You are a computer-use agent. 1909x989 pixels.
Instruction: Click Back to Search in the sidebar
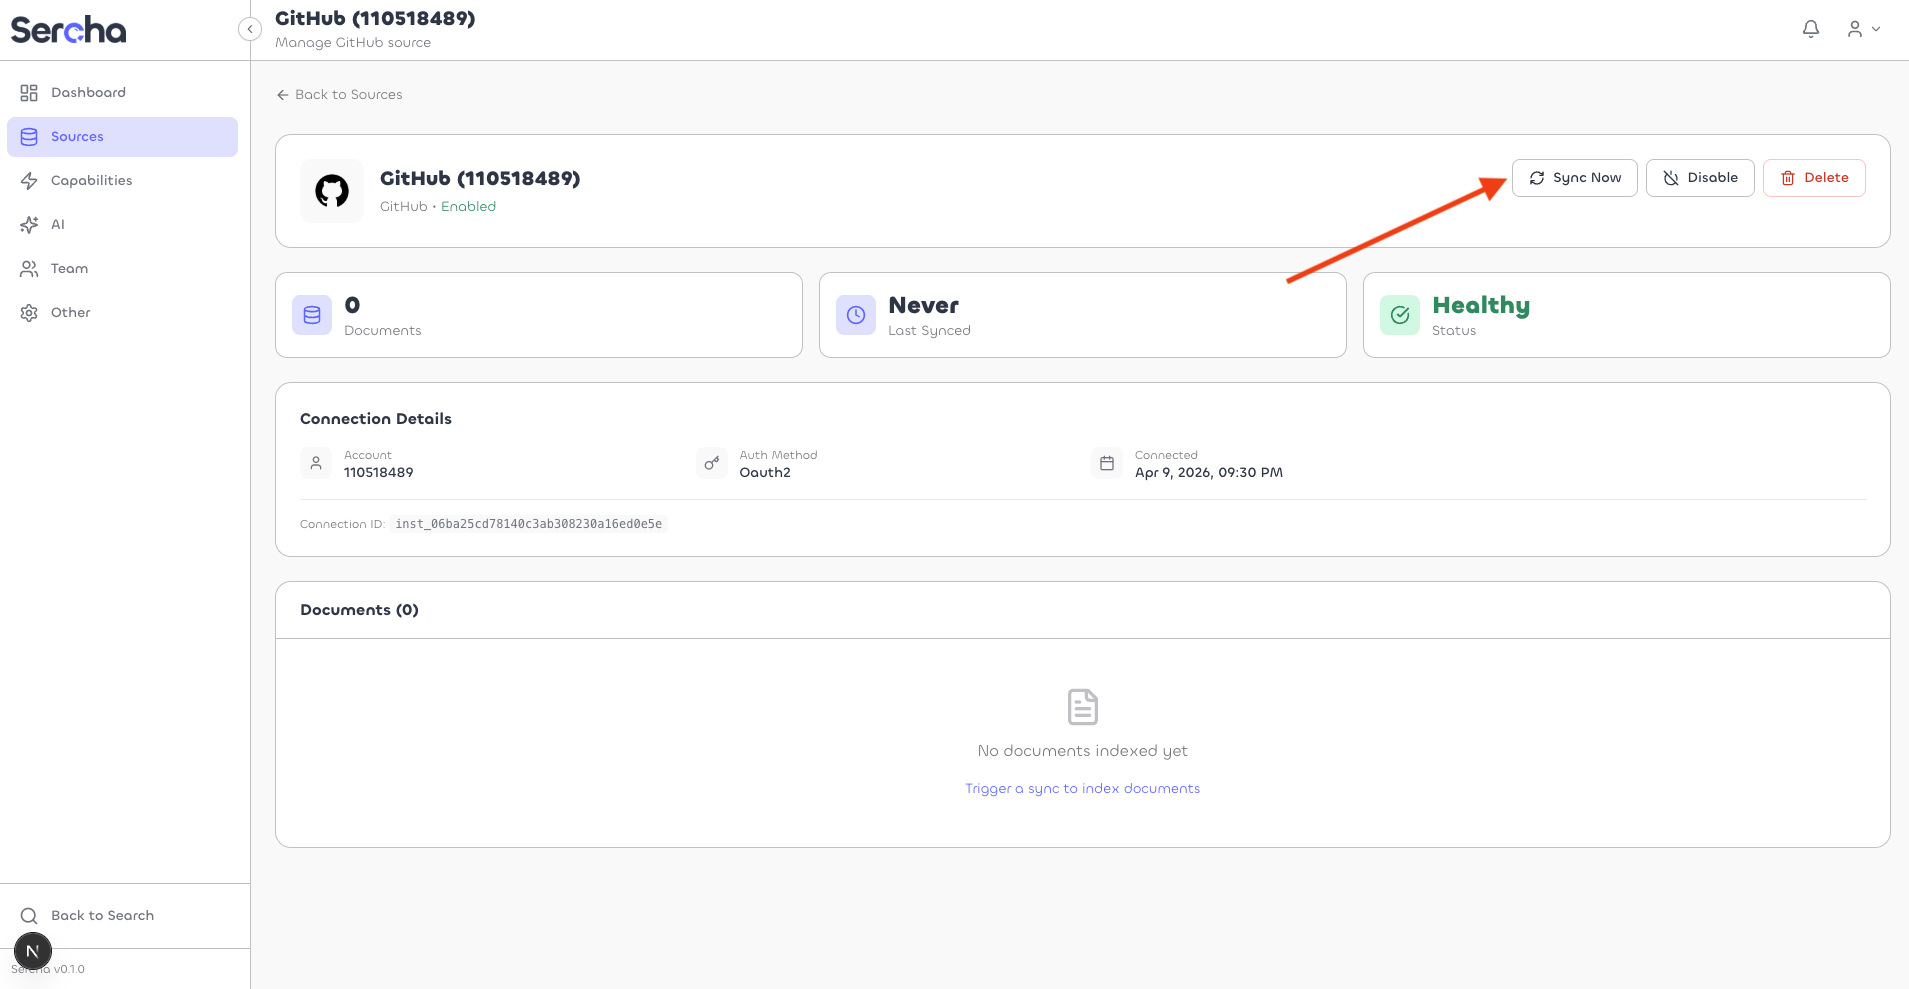(102, 916)
